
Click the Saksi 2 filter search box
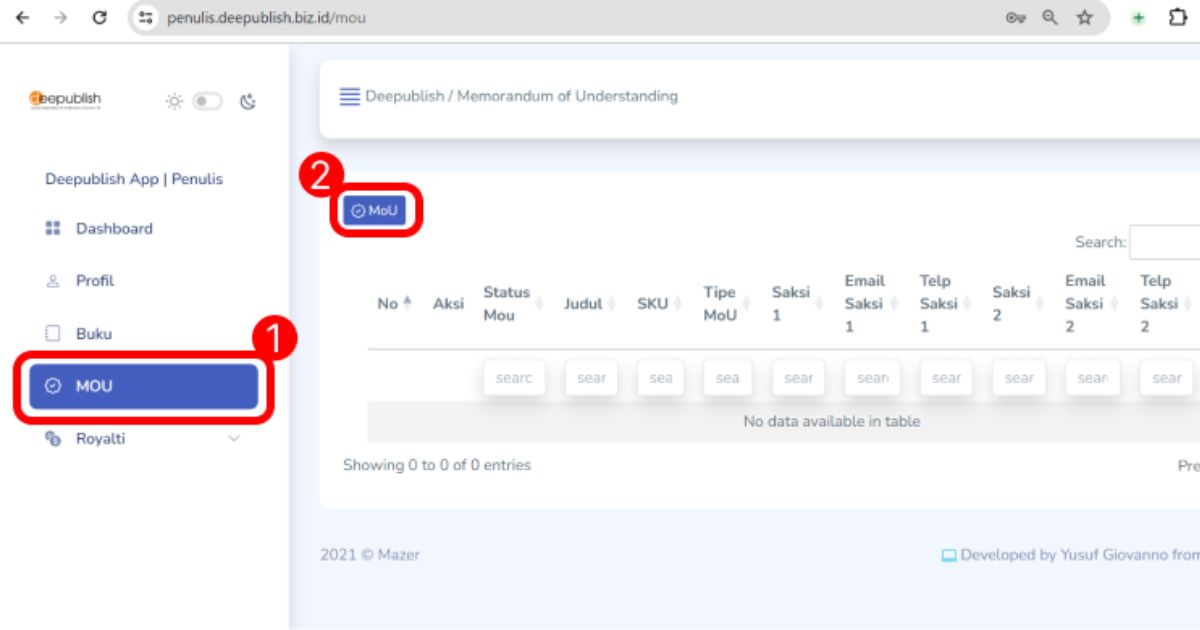[1019, 378]
